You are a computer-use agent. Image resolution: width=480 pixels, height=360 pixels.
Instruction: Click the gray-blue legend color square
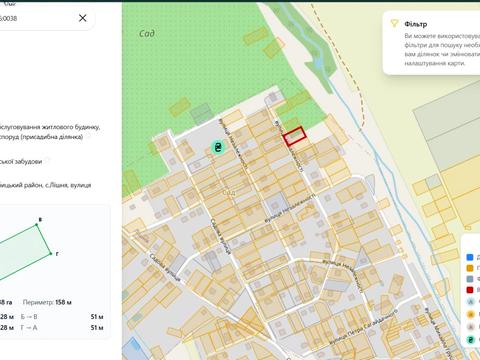pyautogui.click(x=470, y=279)
